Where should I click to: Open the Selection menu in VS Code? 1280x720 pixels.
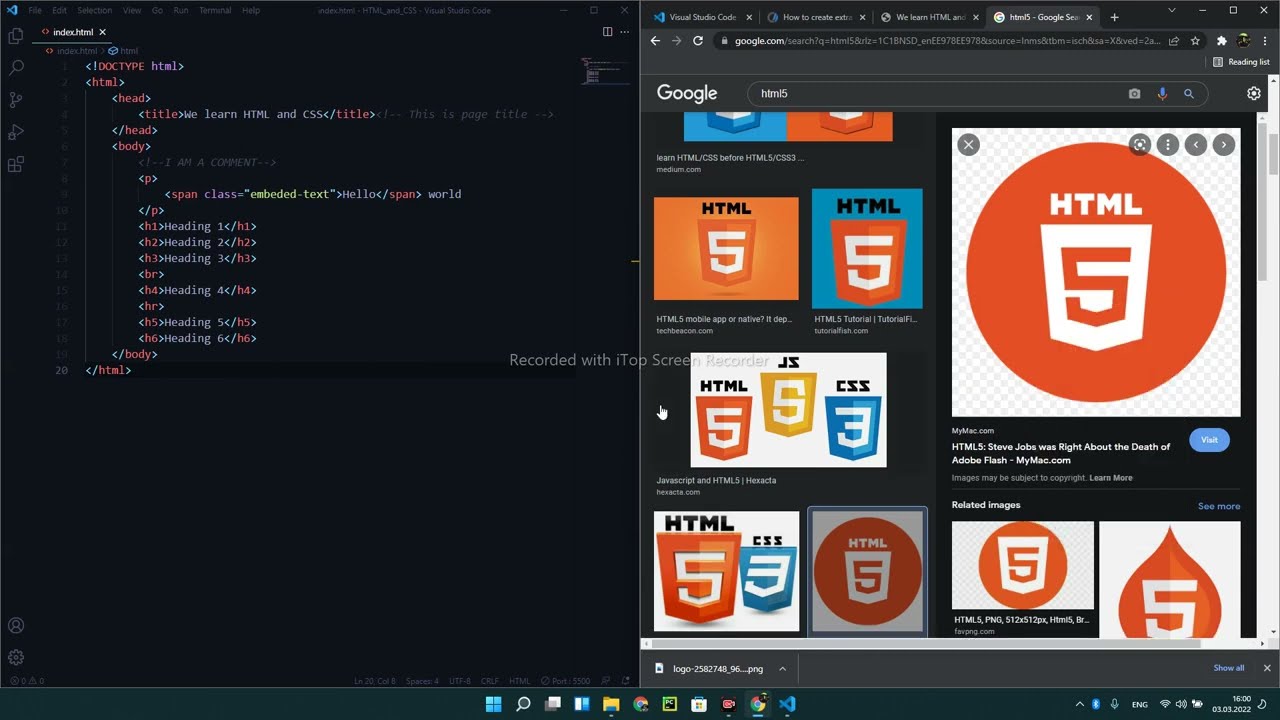(95, 10)
